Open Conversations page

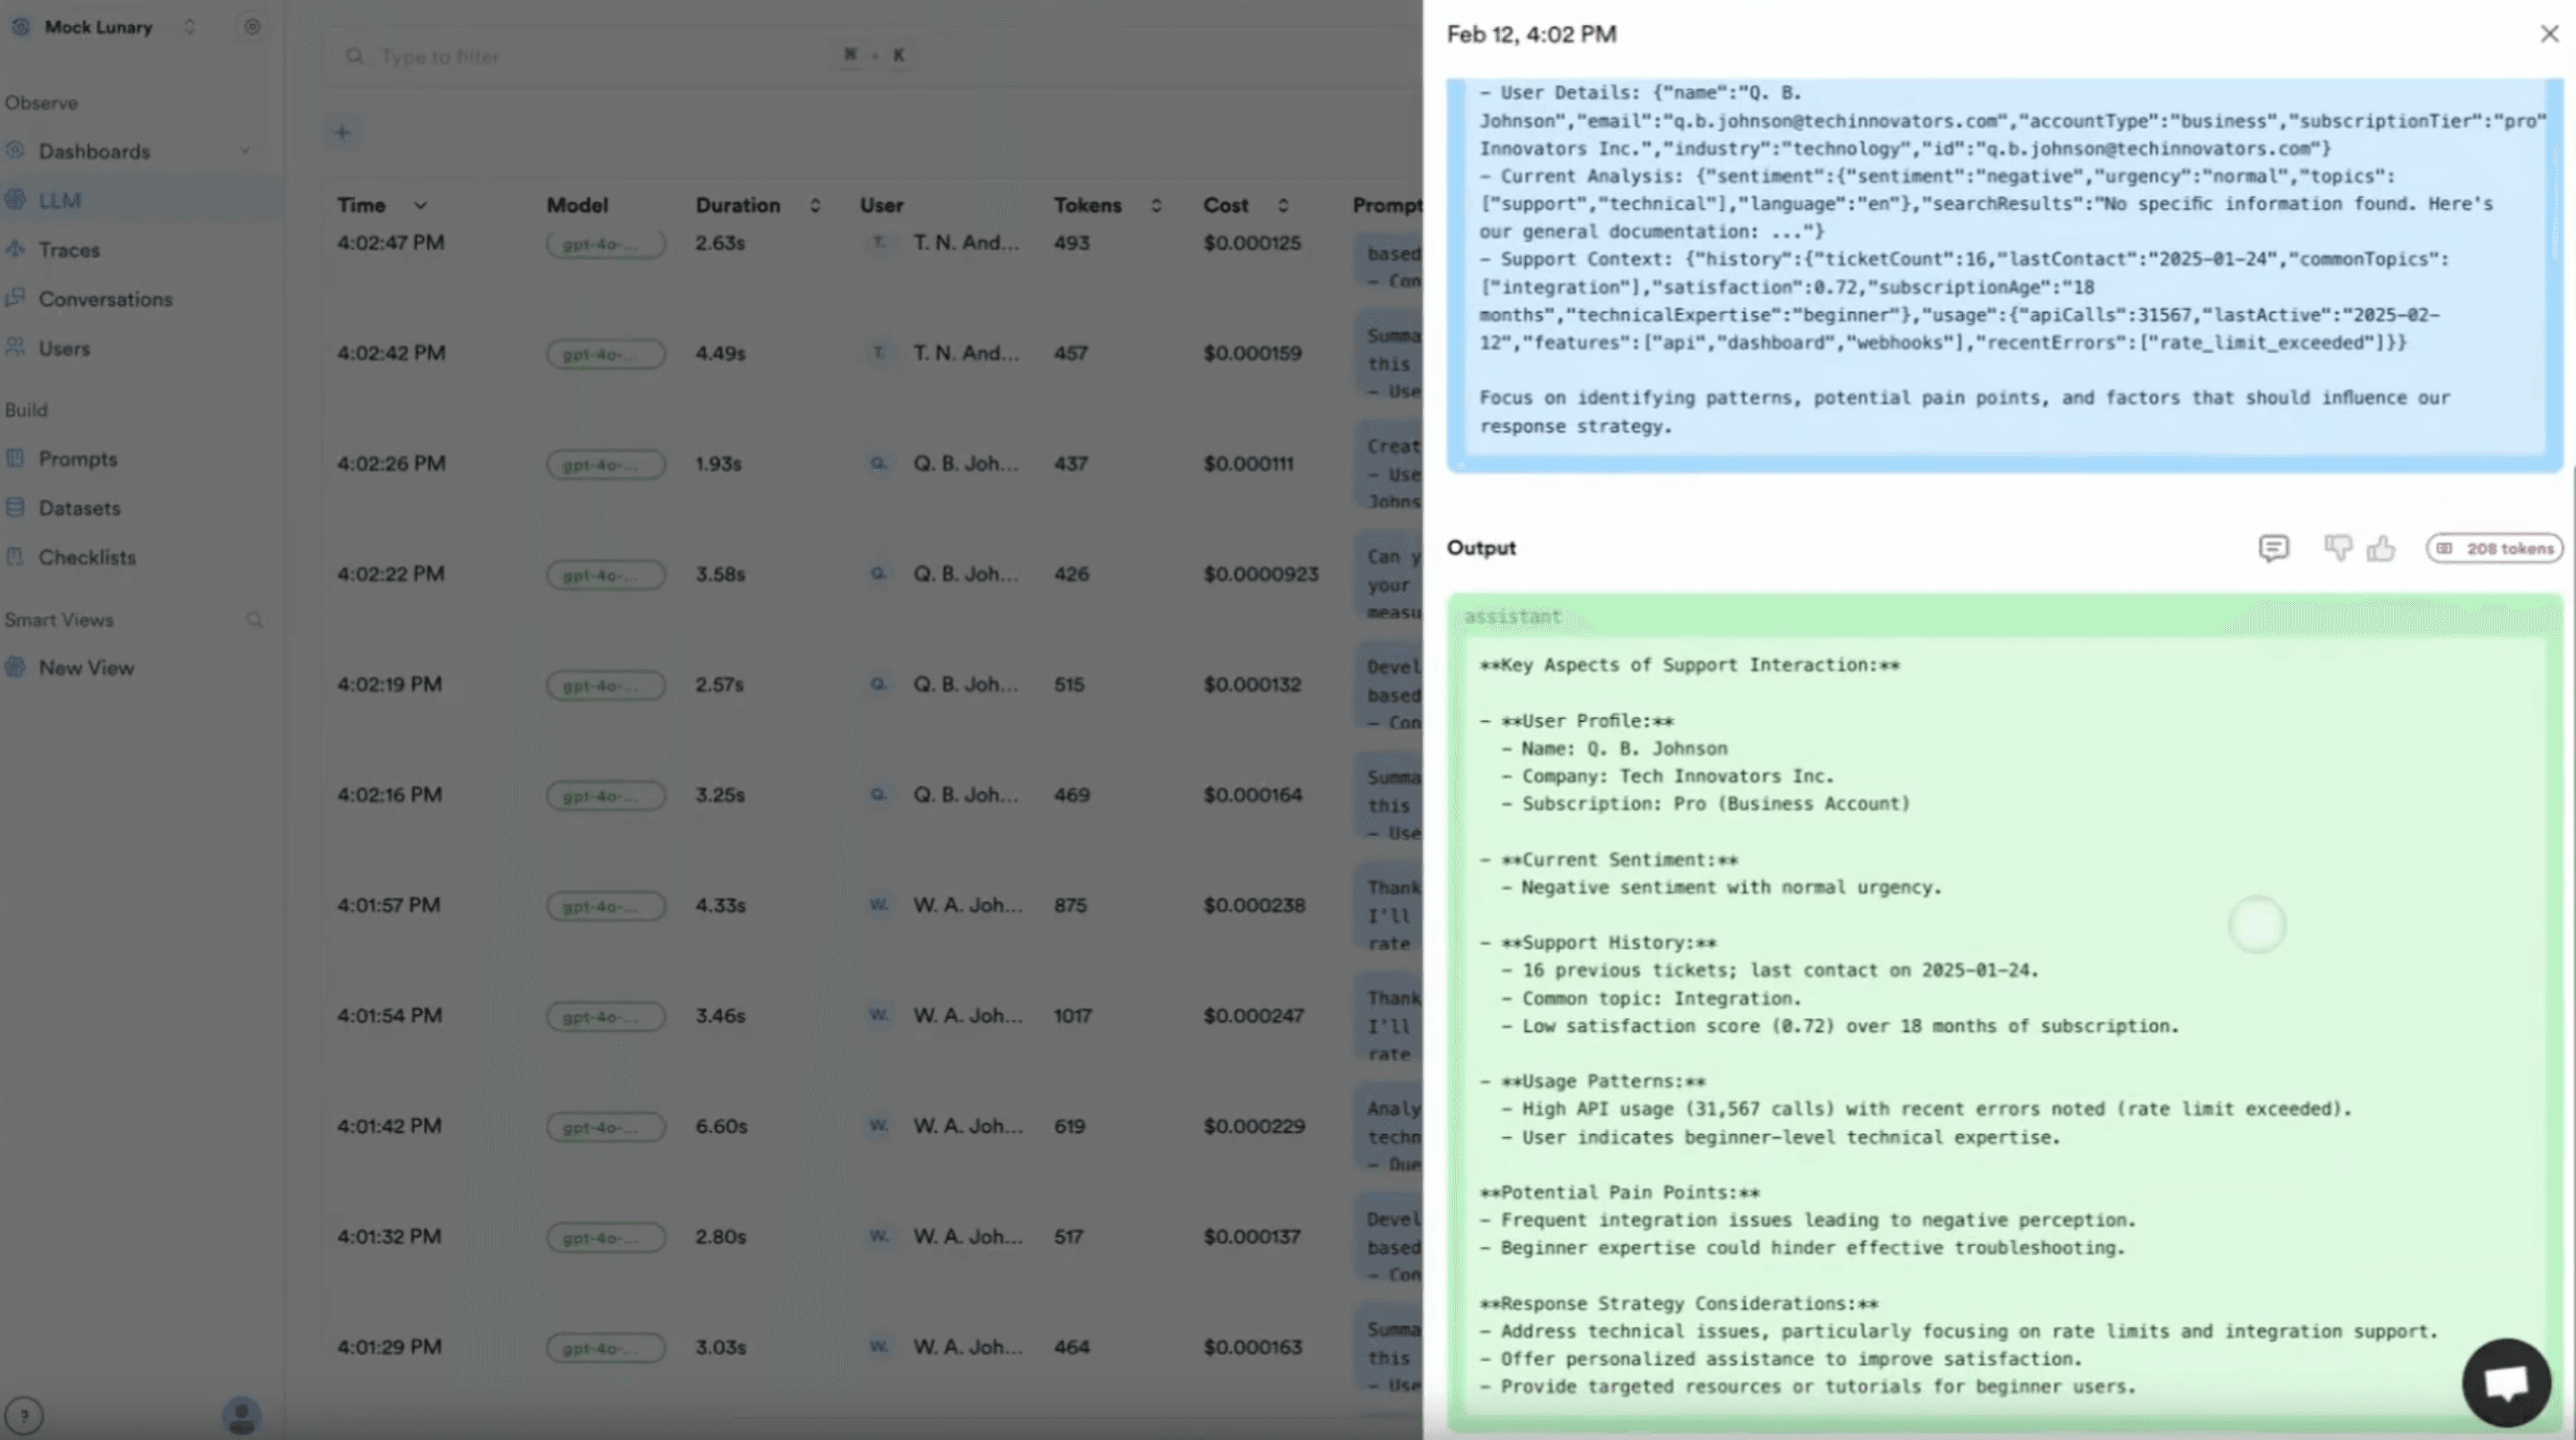pos(105,299)
